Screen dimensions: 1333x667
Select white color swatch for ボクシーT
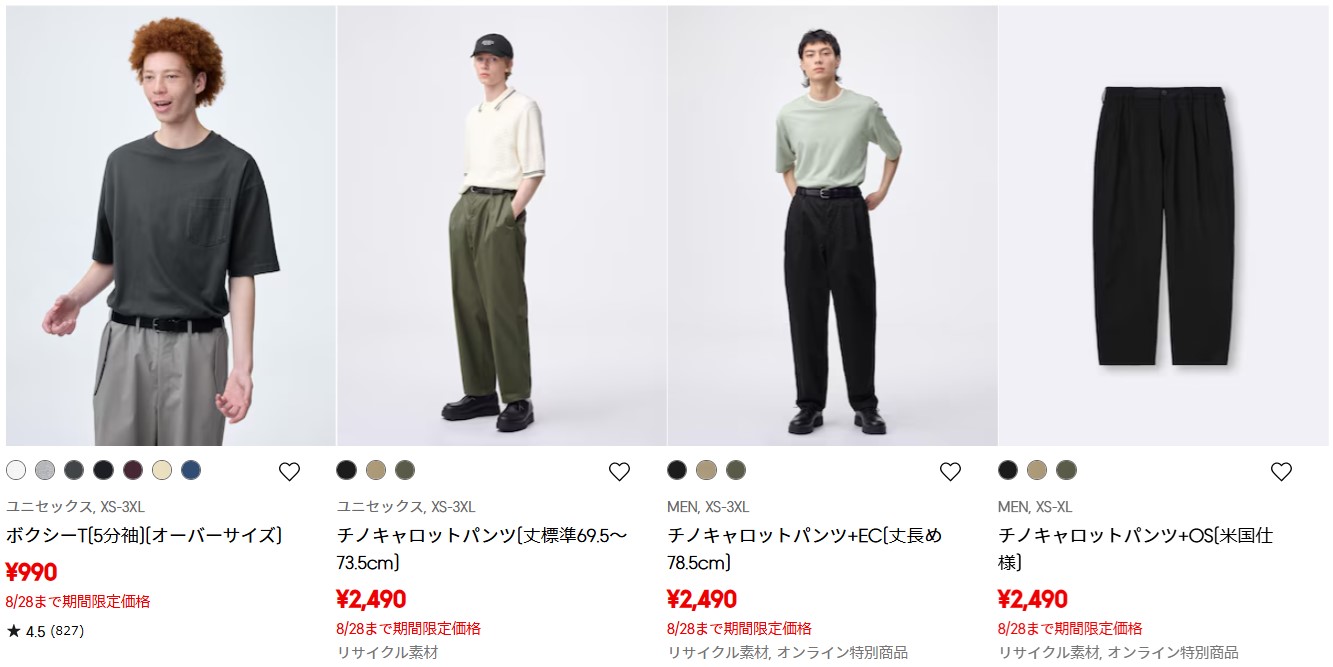coord(16,470)
